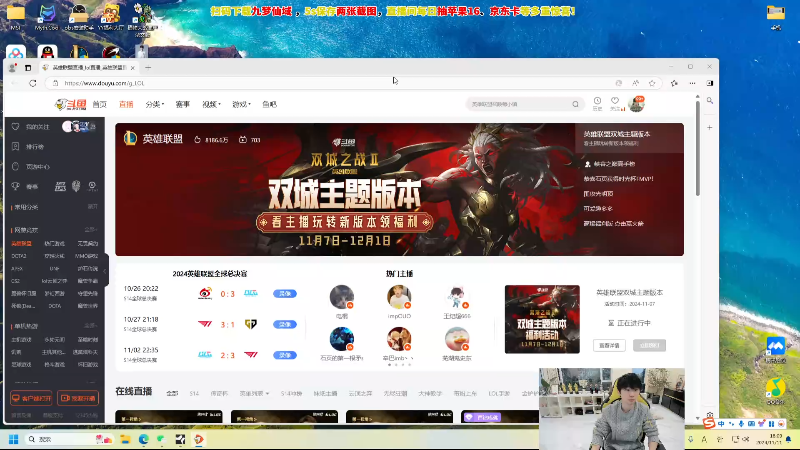Click the Edge sidebar plus icon
Screen dimensions: 800x450
(x=710, y=128)
